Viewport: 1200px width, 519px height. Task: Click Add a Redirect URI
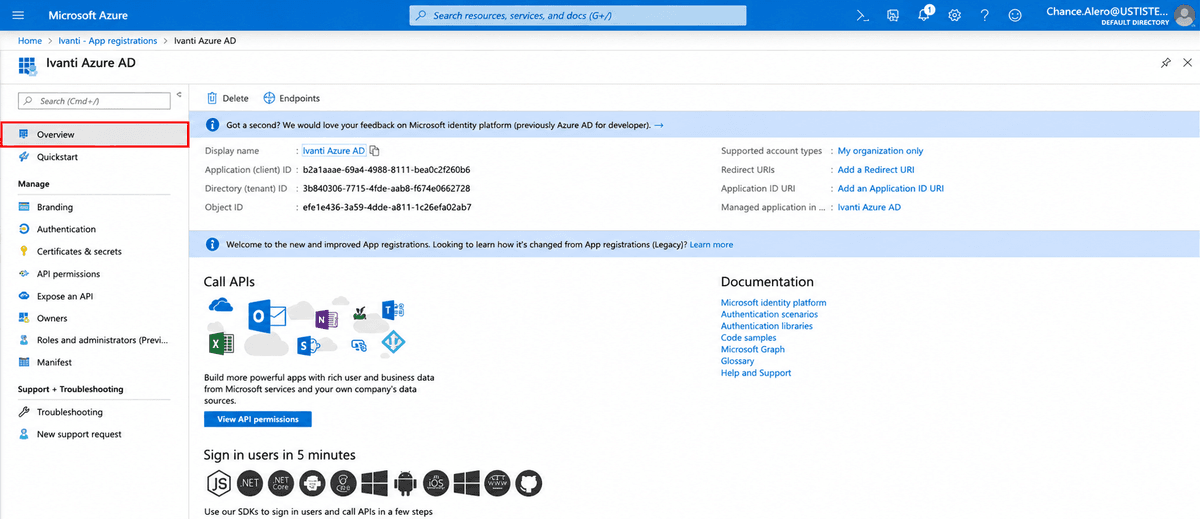[876, 170]
